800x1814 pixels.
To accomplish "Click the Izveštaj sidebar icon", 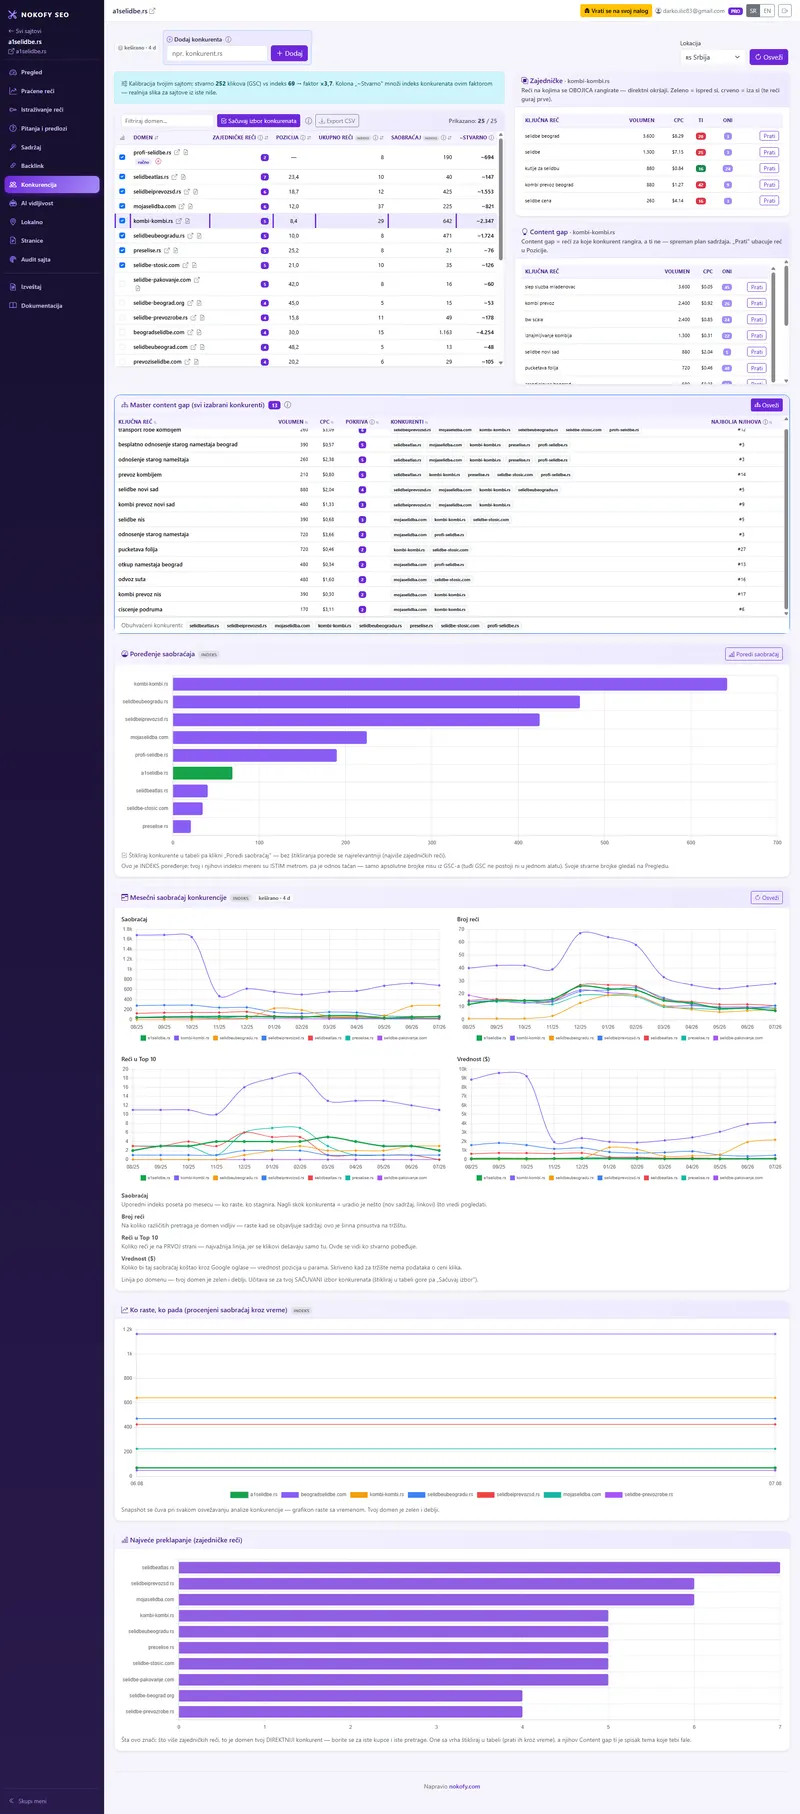I will click(x=12, y=287).
